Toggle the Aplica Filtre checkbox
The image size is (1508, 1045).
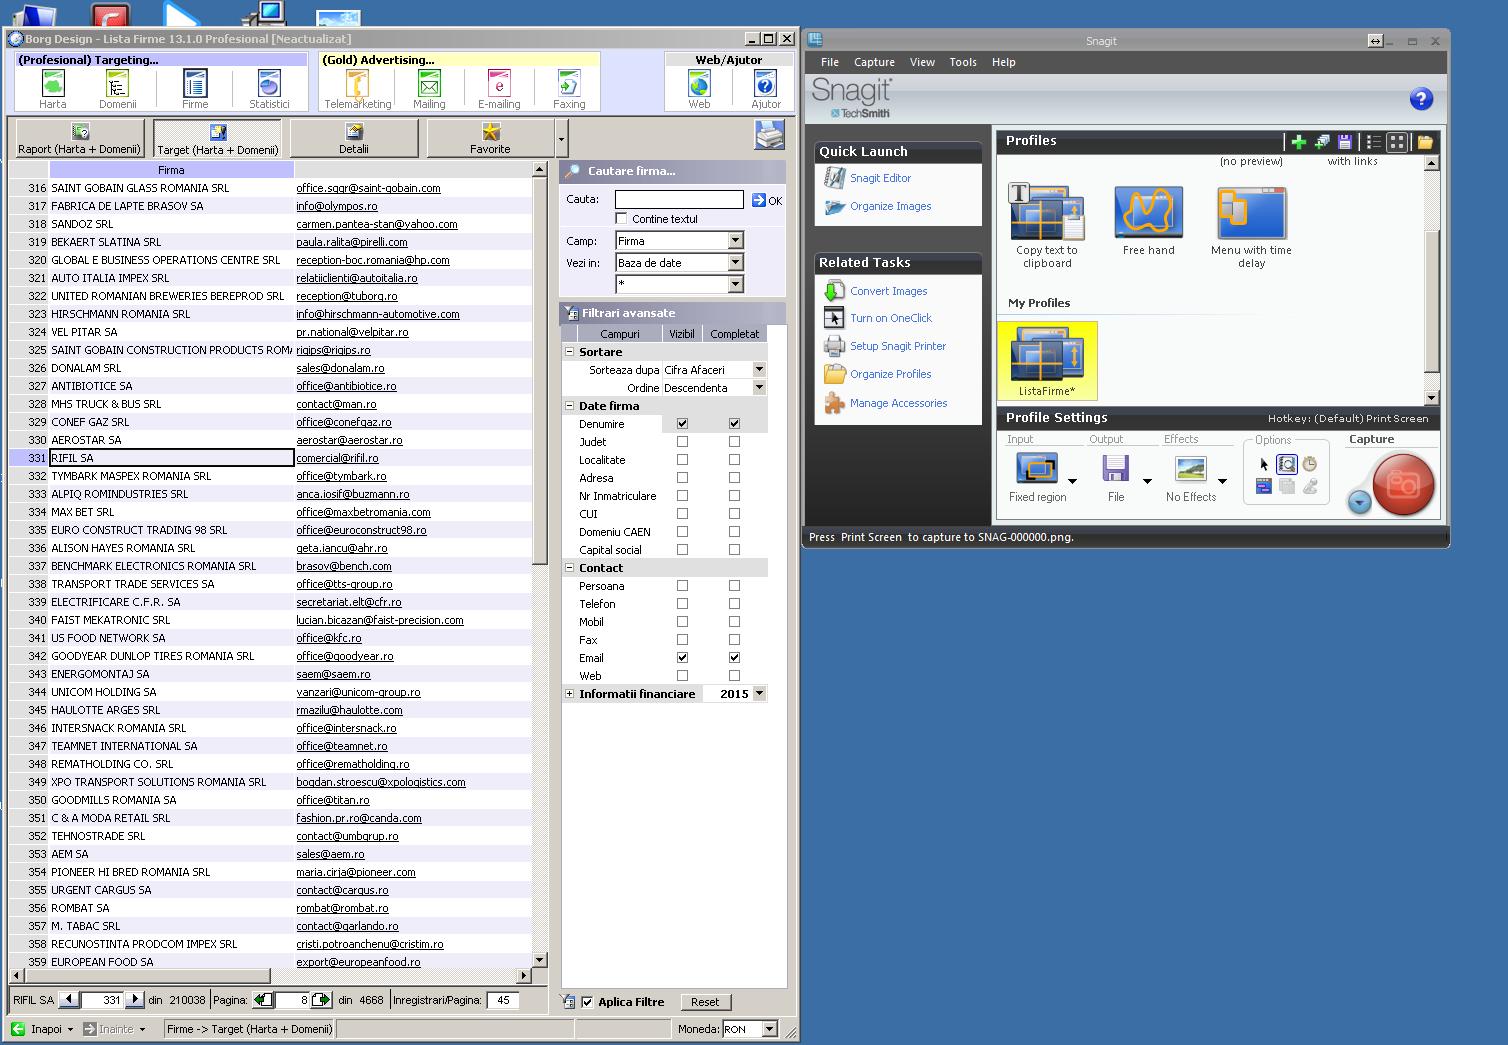(x=587, y=1001)
